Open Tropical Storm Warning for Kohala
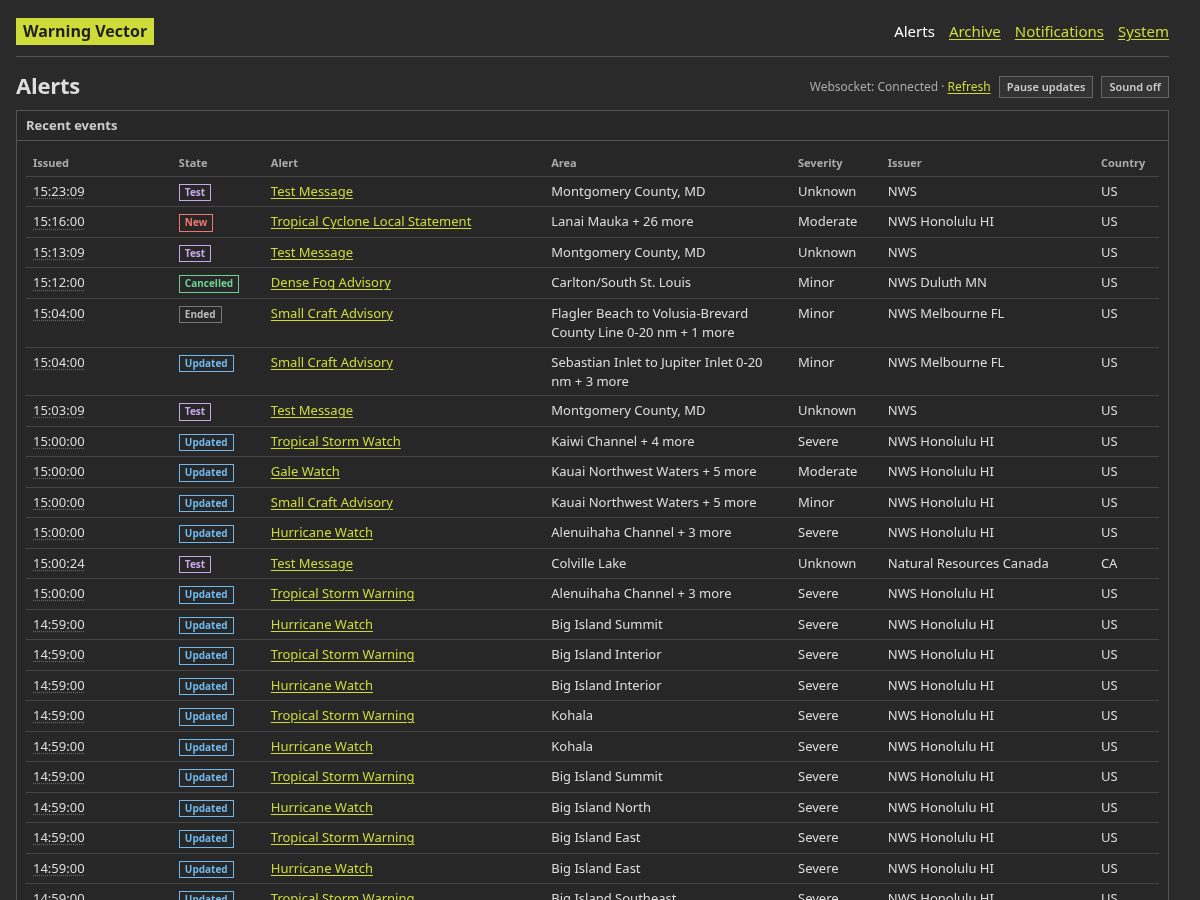Image resolution: width=1200 pixels, height=900 pixels. coord(343,716)
